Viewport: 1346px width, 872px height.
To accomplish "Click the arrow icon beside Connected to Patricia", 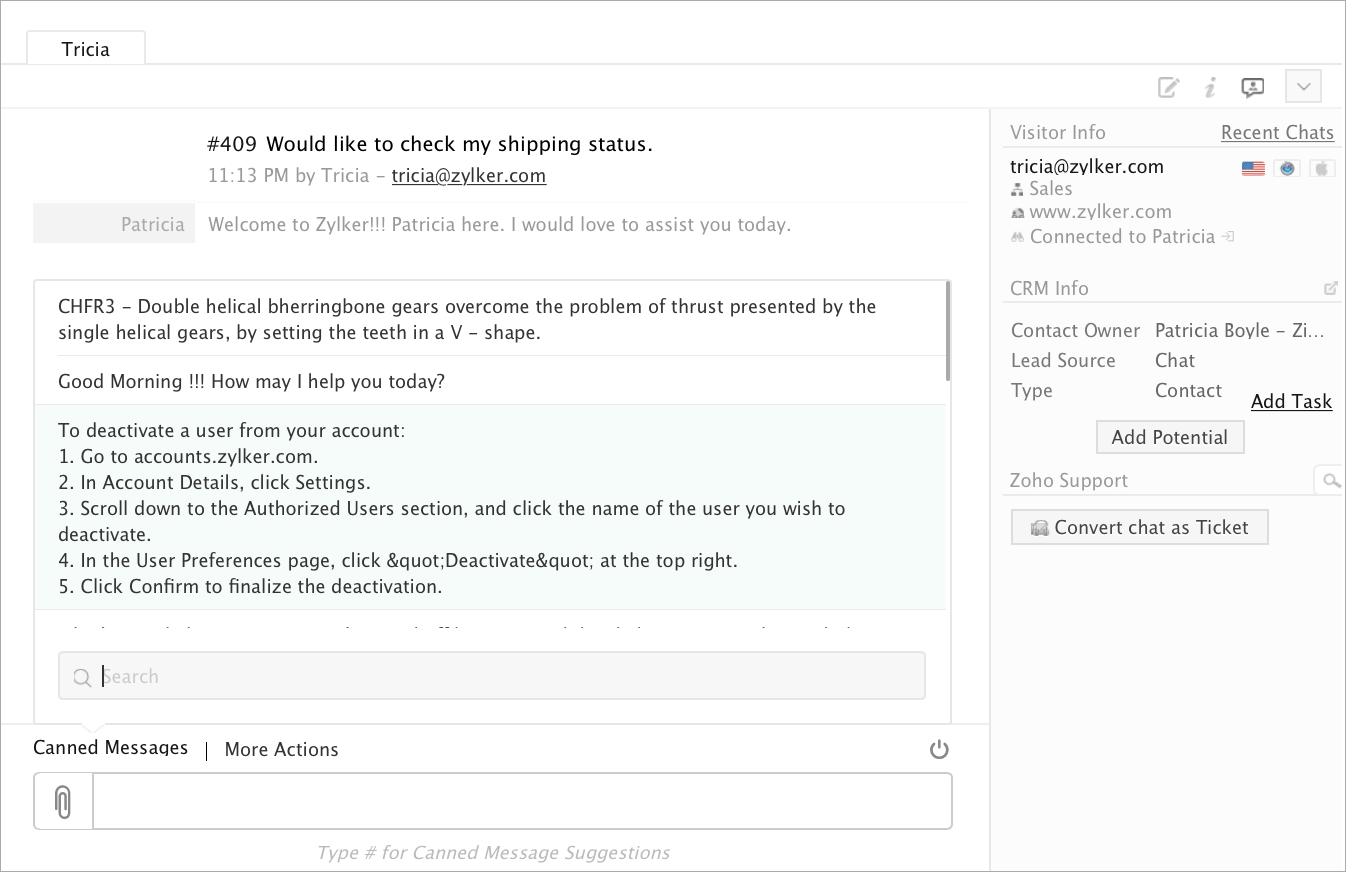I will coord(1228,237).
